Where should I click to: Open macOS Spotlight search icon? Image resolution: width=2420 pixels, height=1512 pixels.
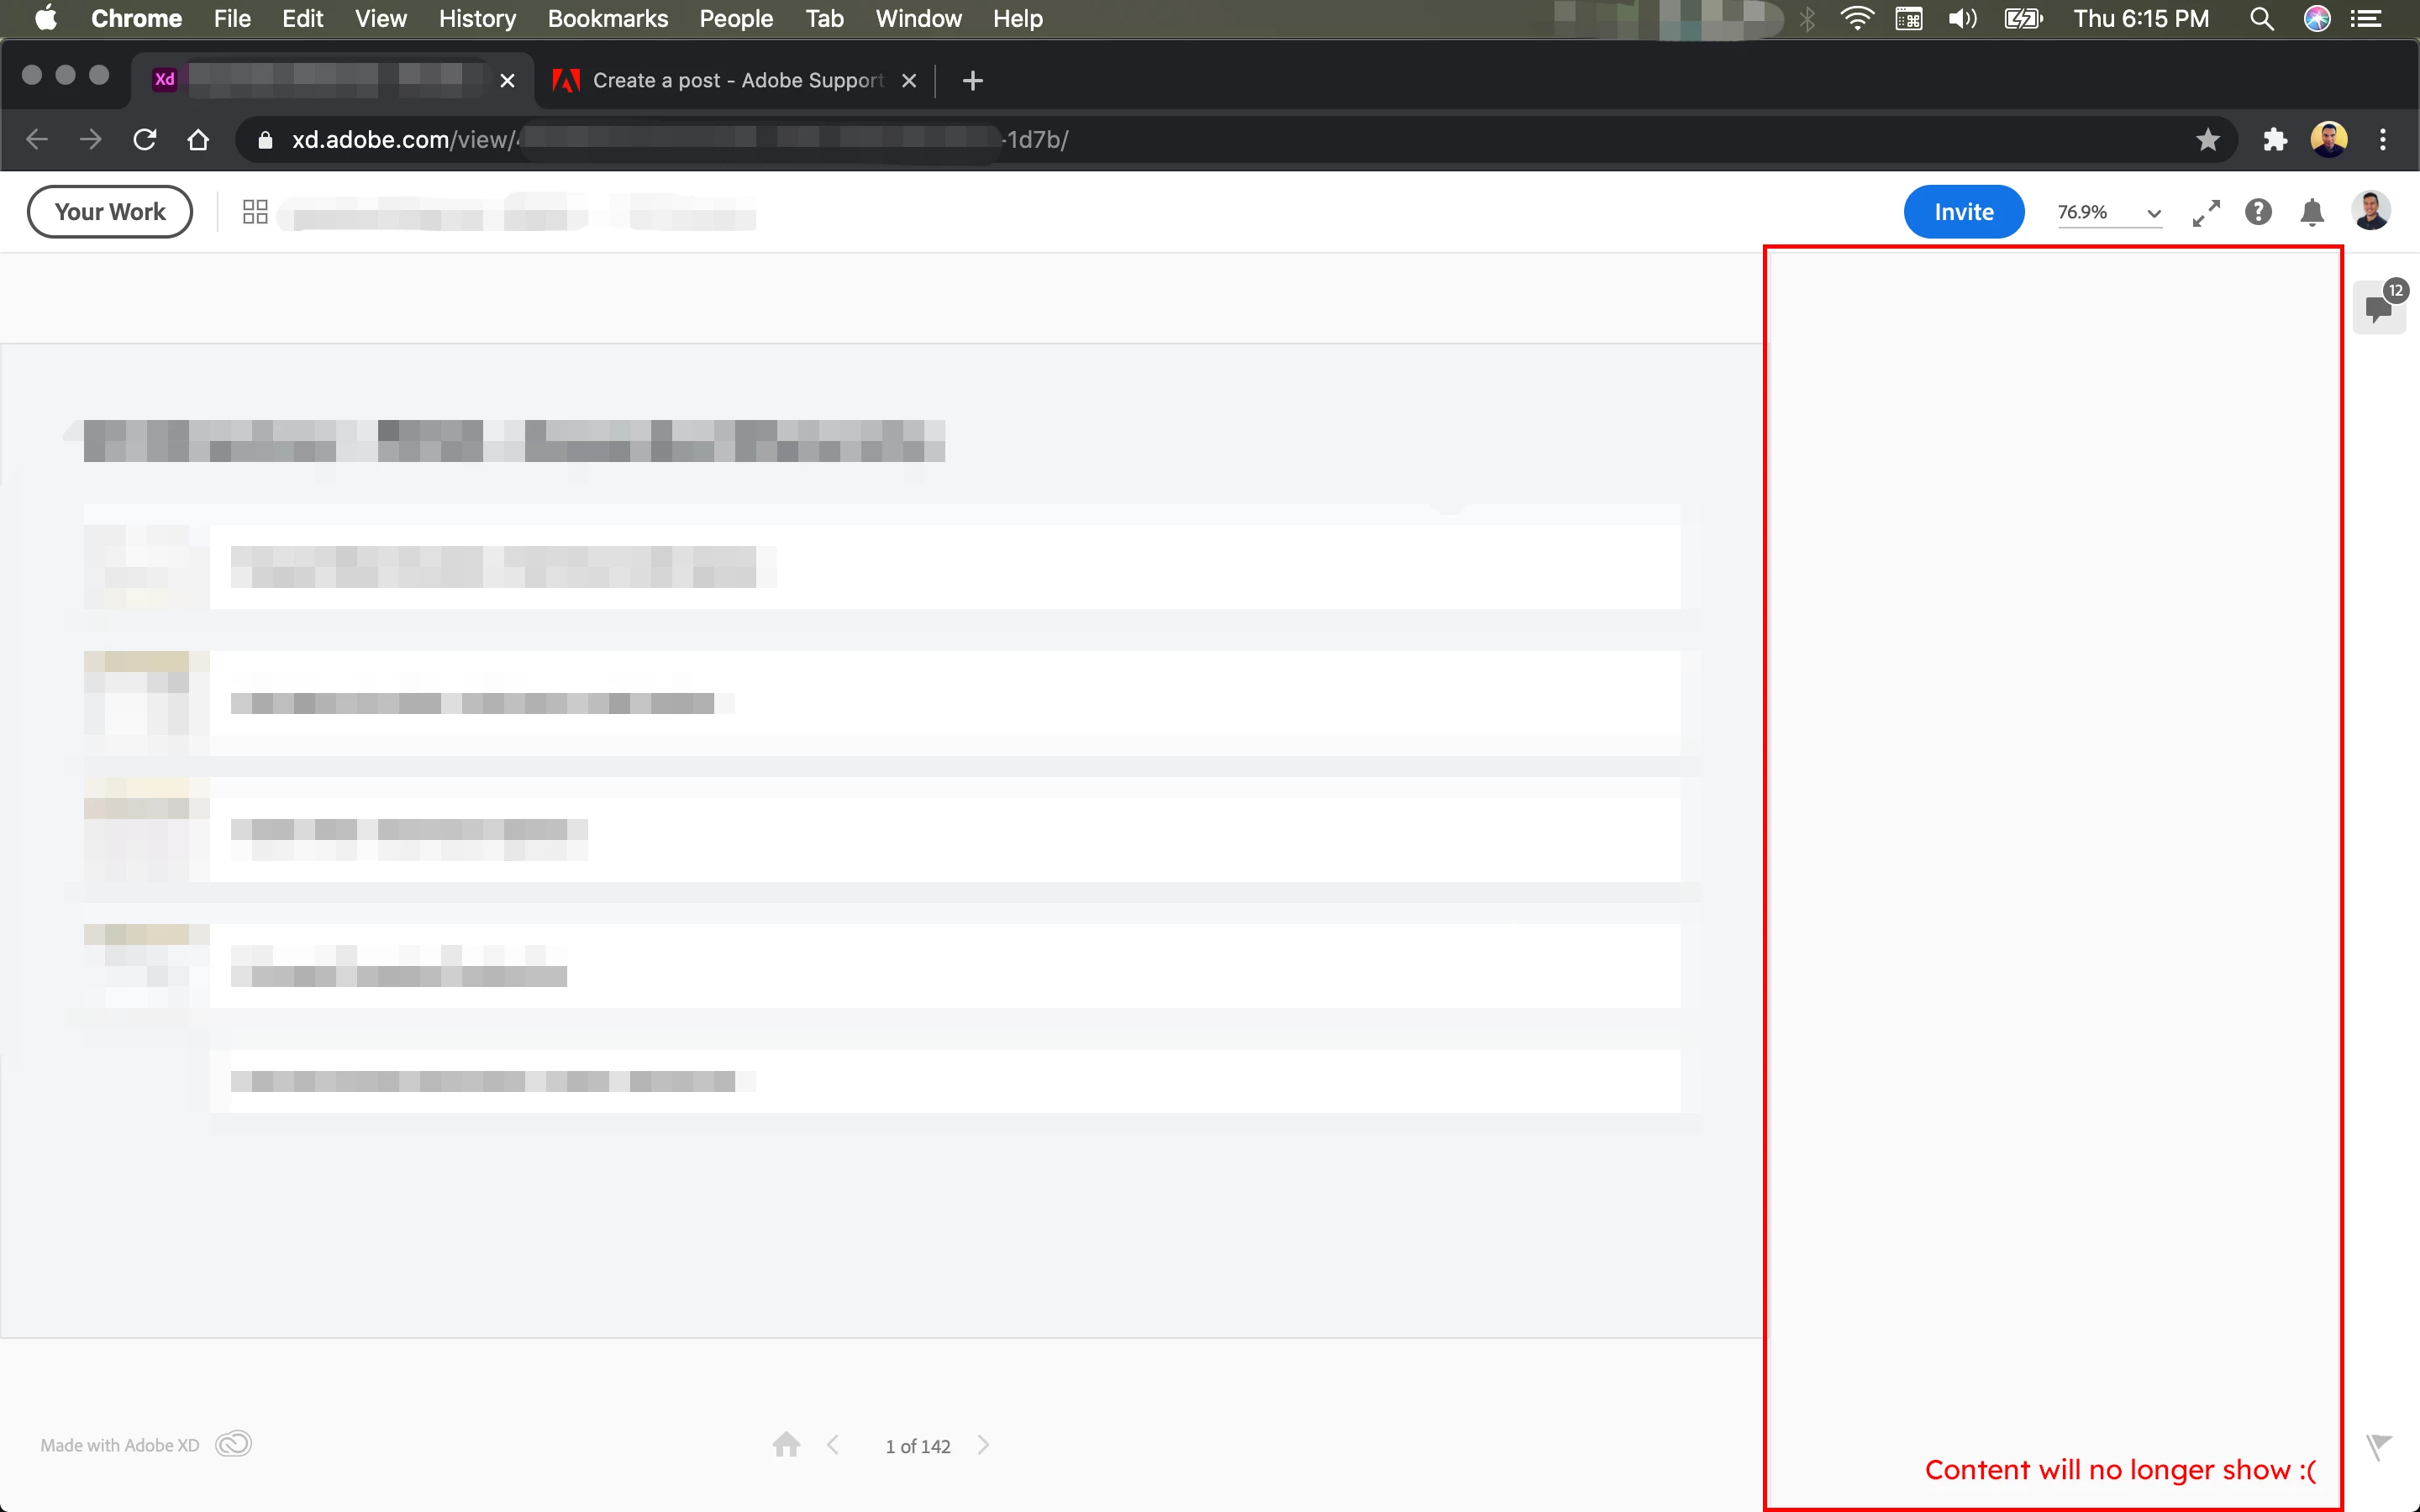[x=2261, y=19]
